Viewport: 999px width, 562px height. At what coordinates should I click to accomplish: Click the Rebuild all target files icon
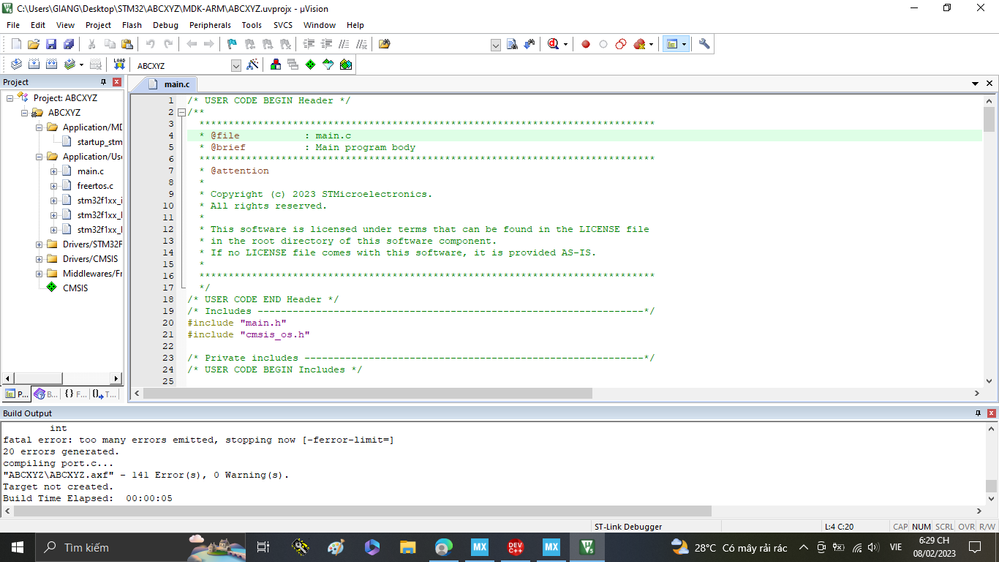[x=52, y=64]
